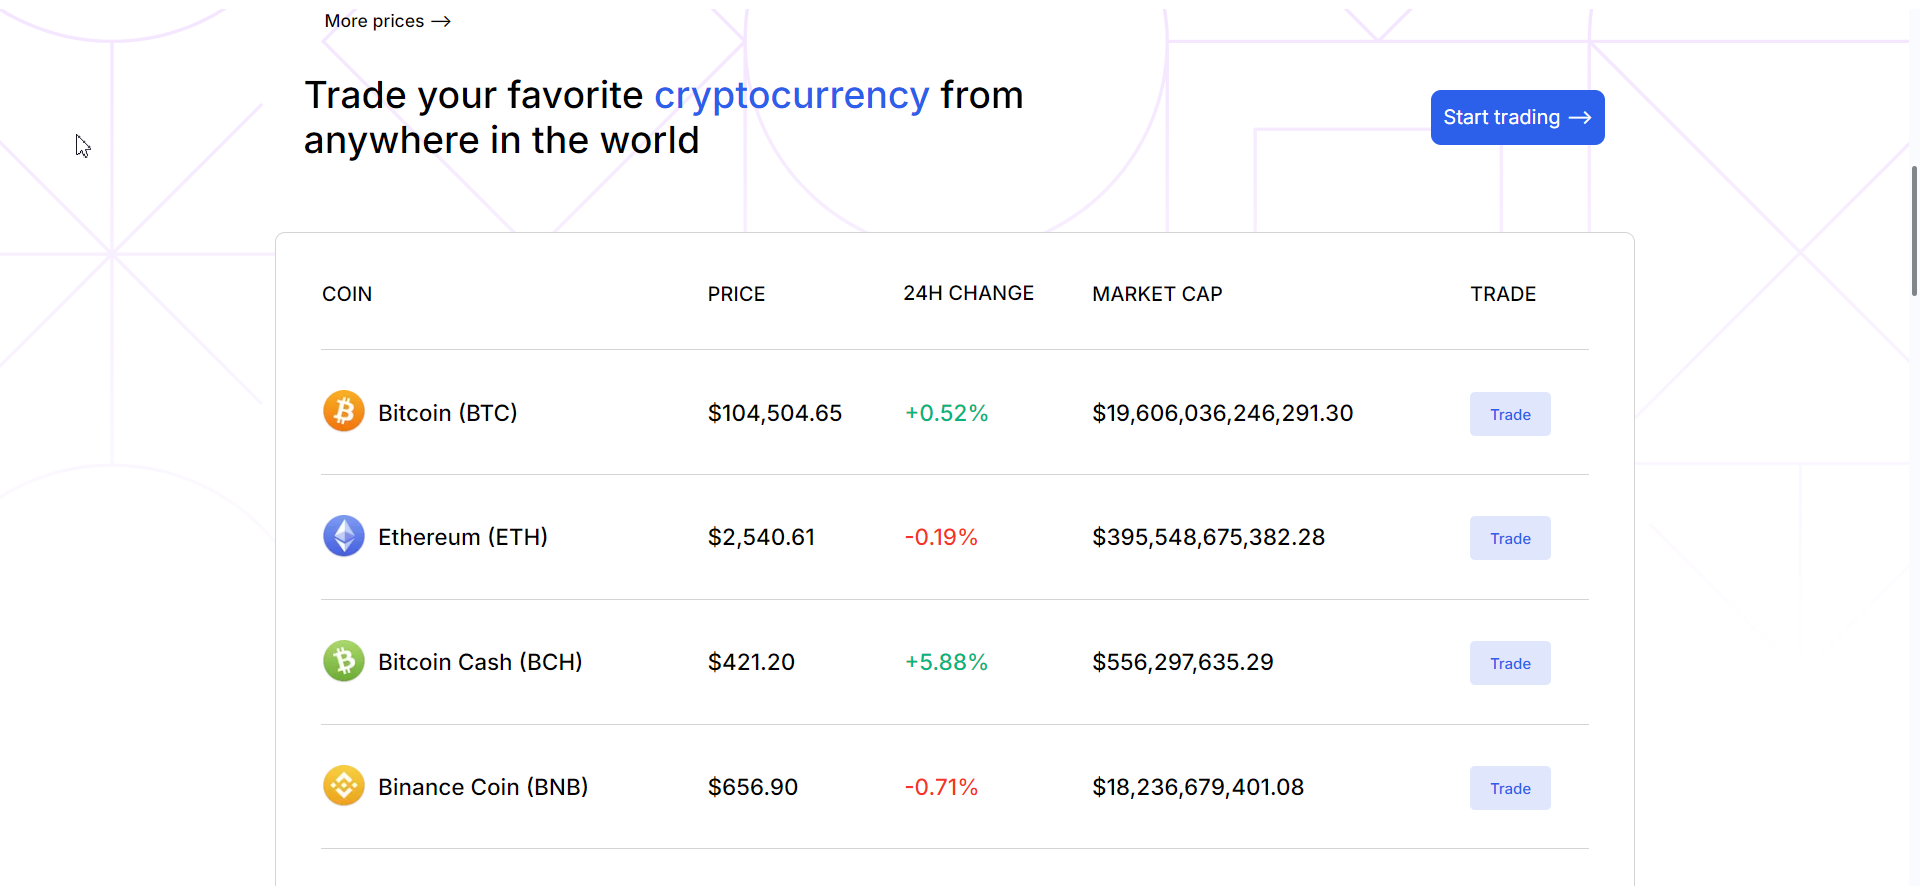Select the Binance Coin (BNB) name
The image size is (1920, 886).
(x=483, y=787)
